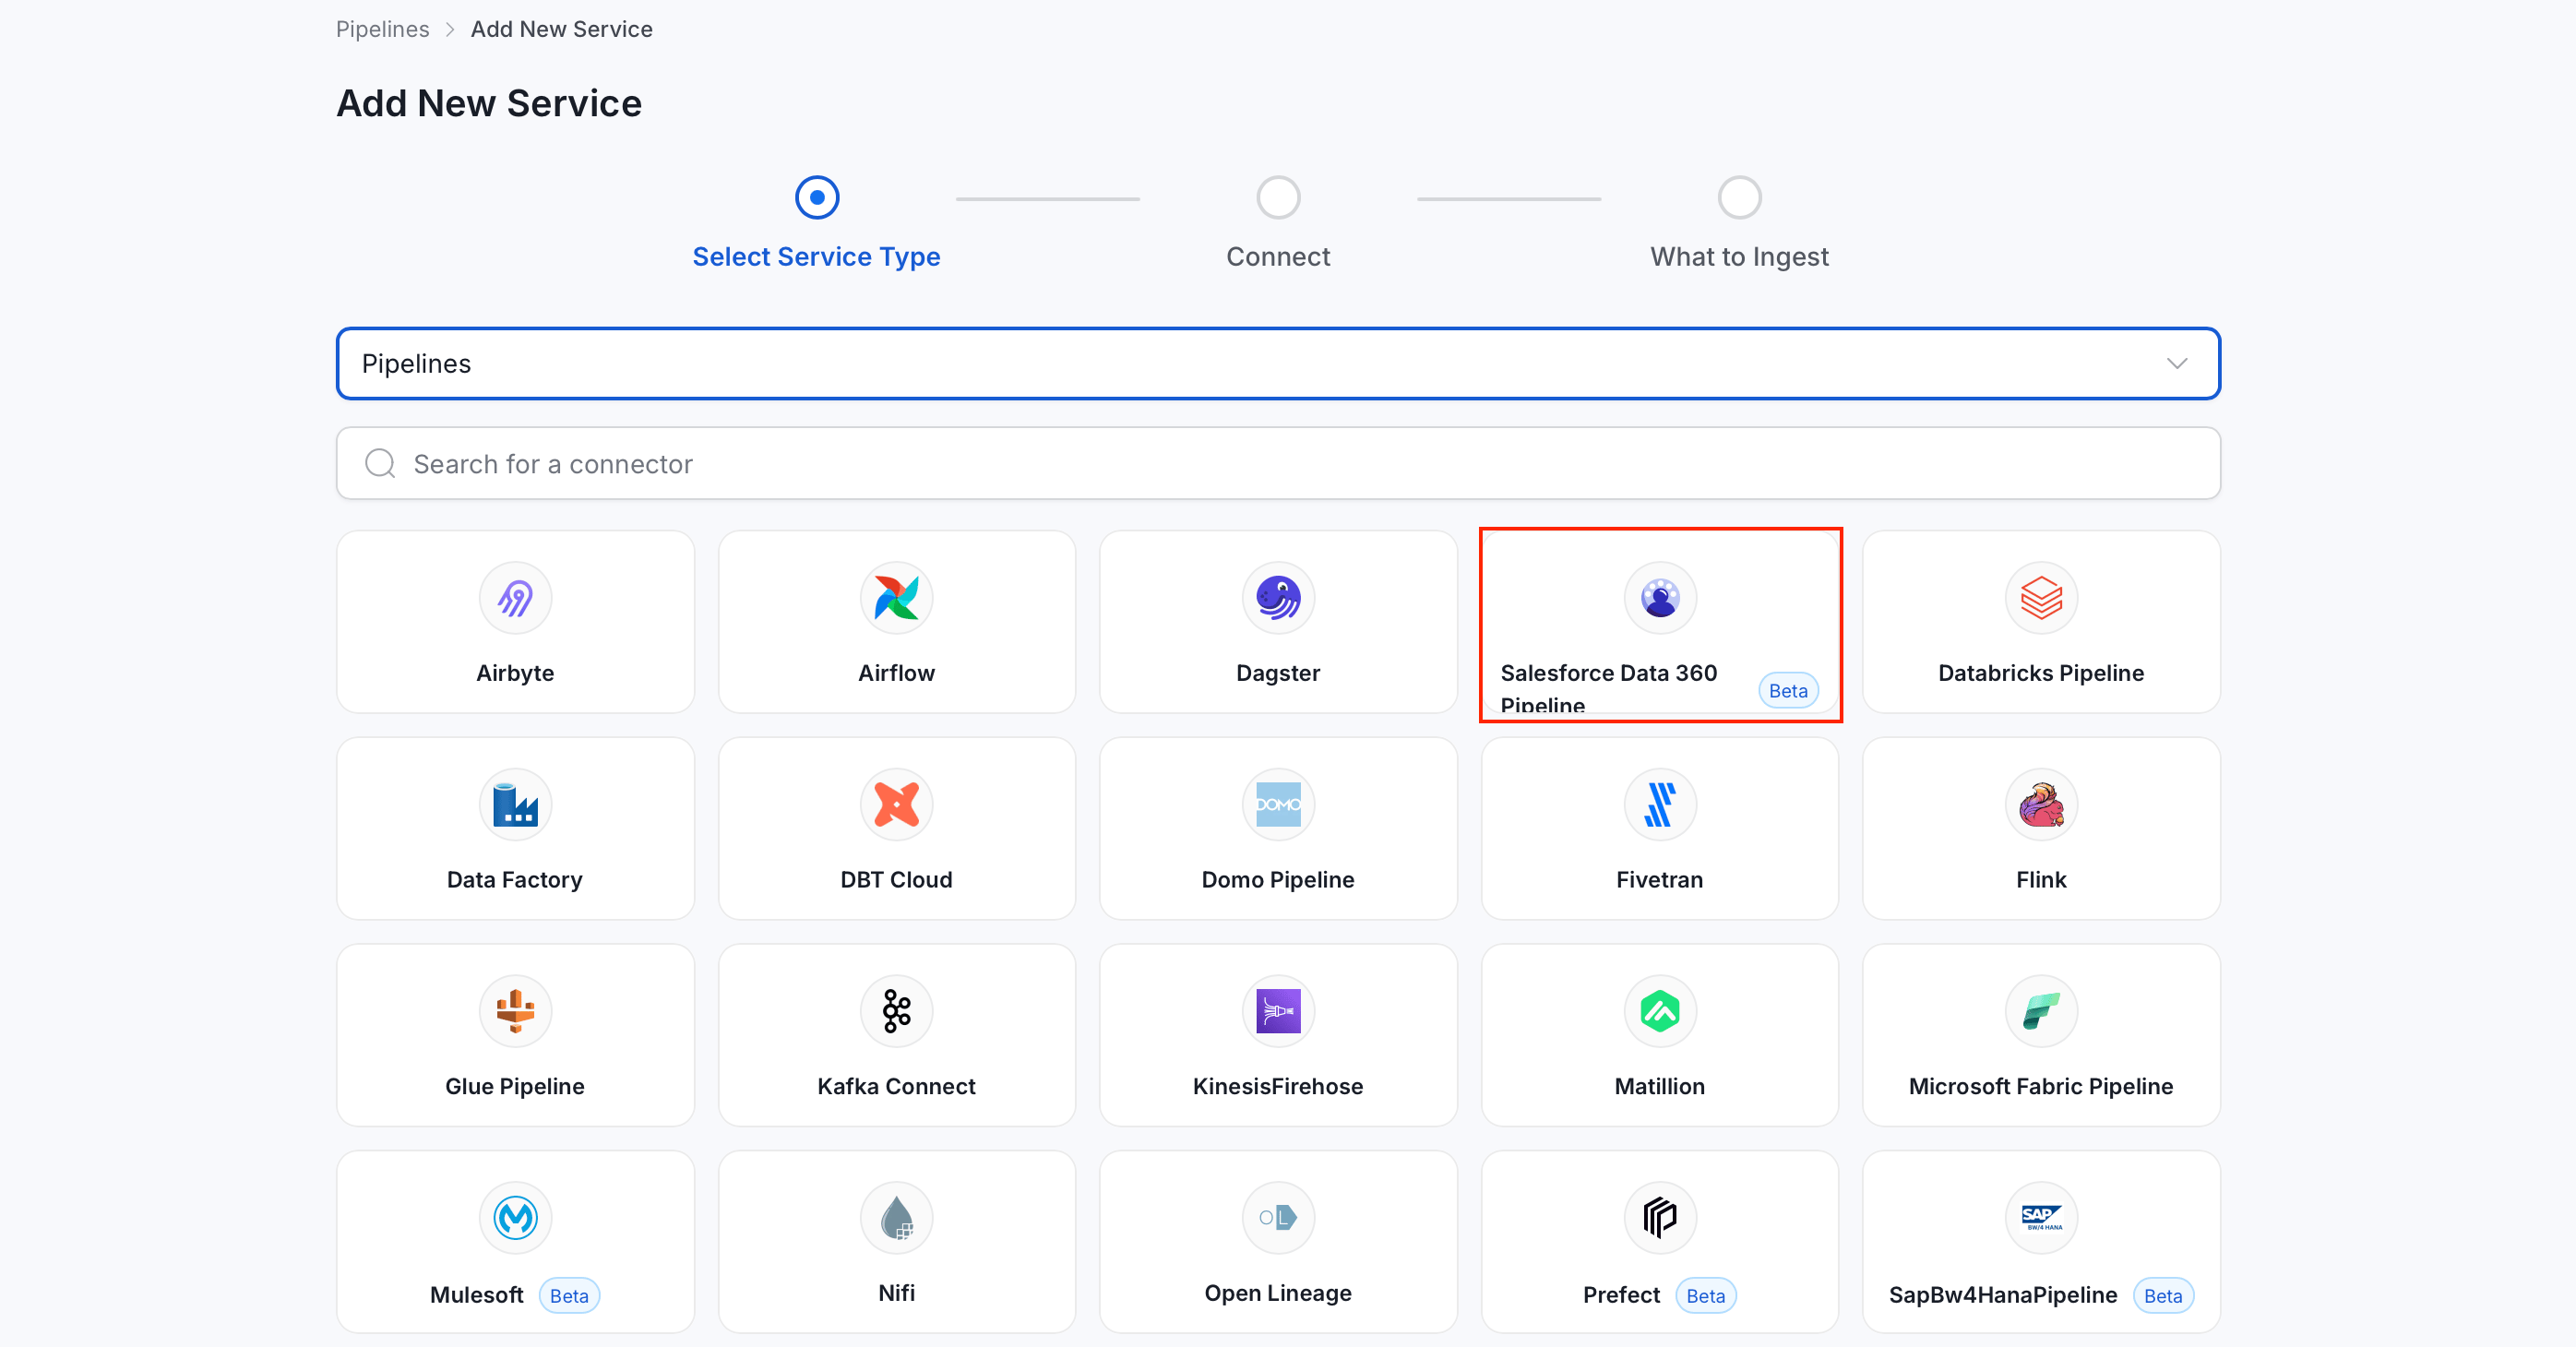
Task: Click the dropdown chevron arrow
Action: (x=2177, y=364)
